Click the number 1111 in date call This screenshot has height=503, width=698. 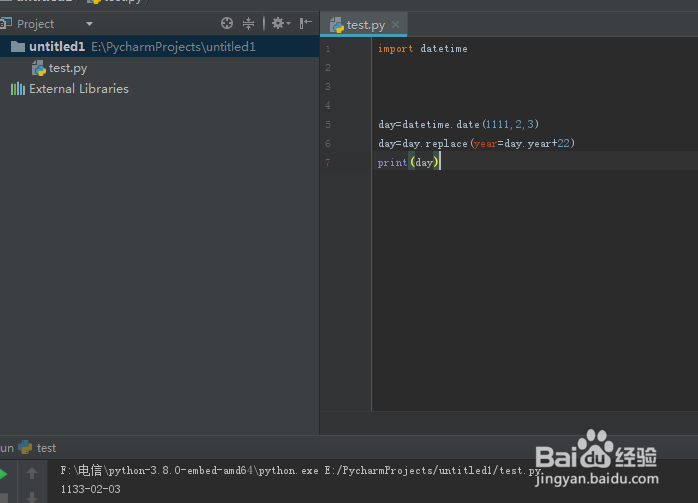pos(497,124)
